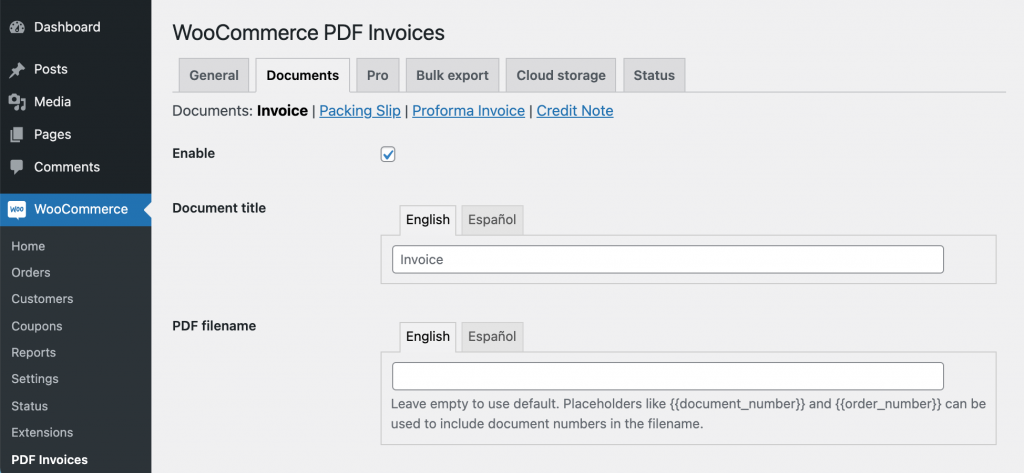1024x473 pixels.
Task: Open the Pro tab
Action: click(x=377, y=75)
